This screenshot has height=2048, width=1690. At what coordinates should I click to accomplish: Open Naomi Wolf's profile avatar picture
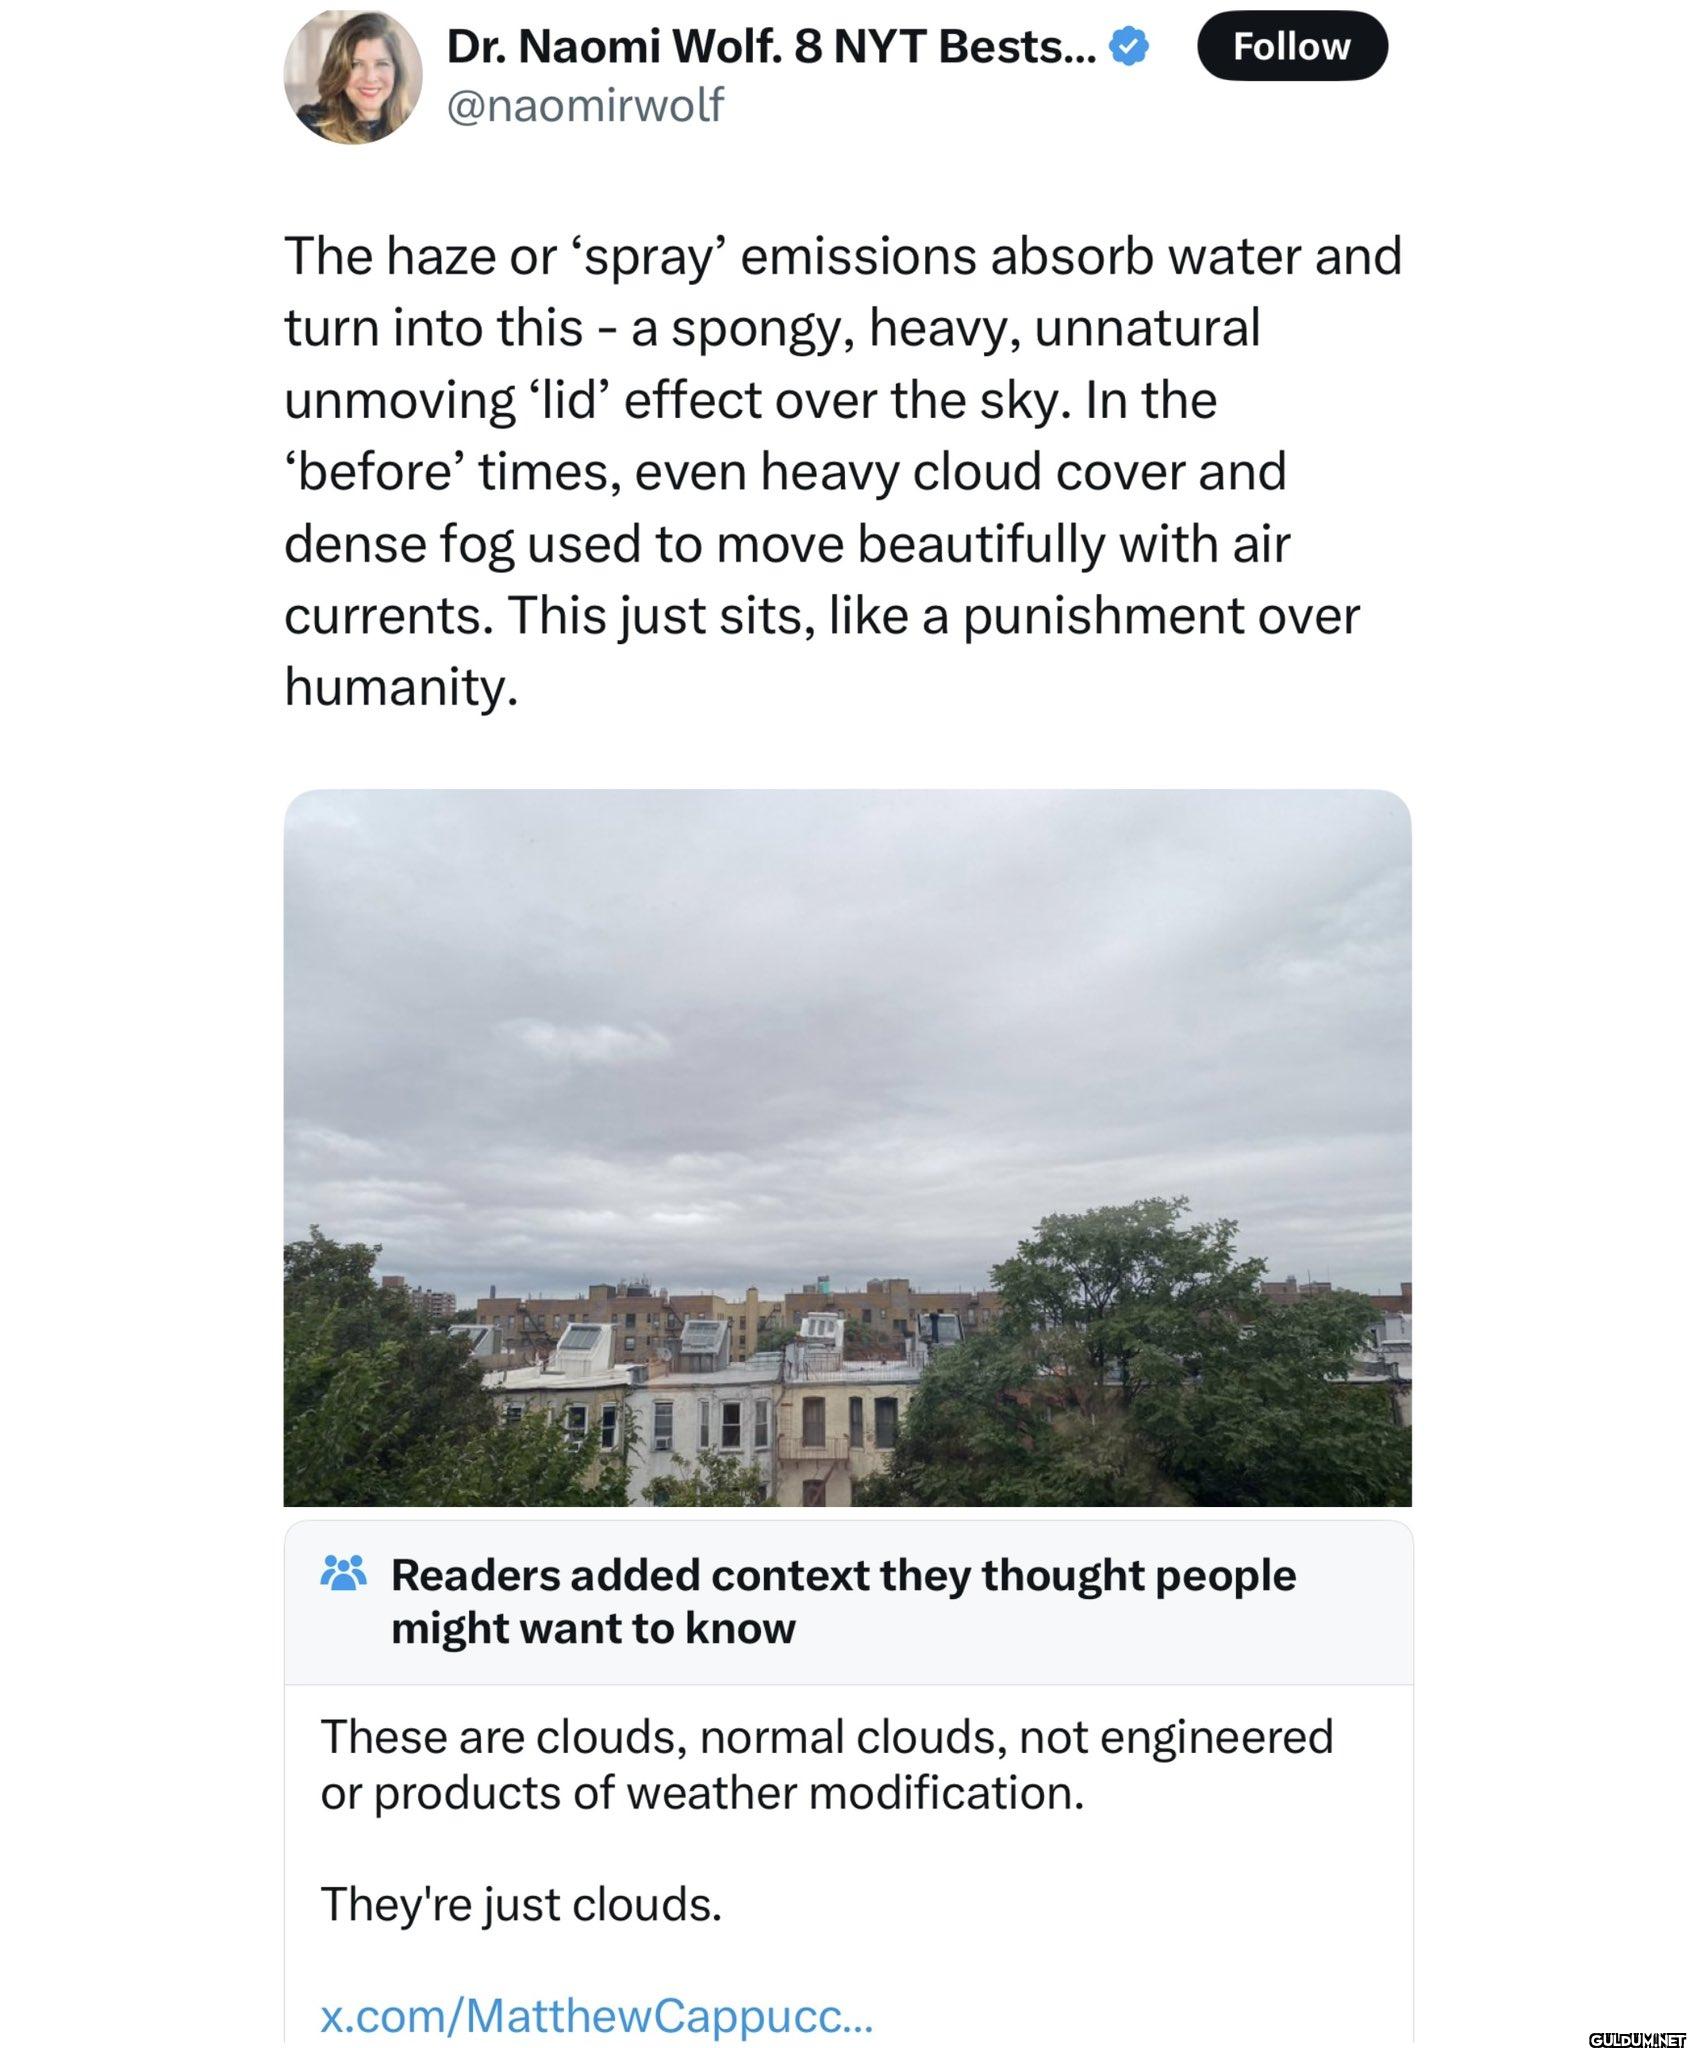(x=352, y=77)
